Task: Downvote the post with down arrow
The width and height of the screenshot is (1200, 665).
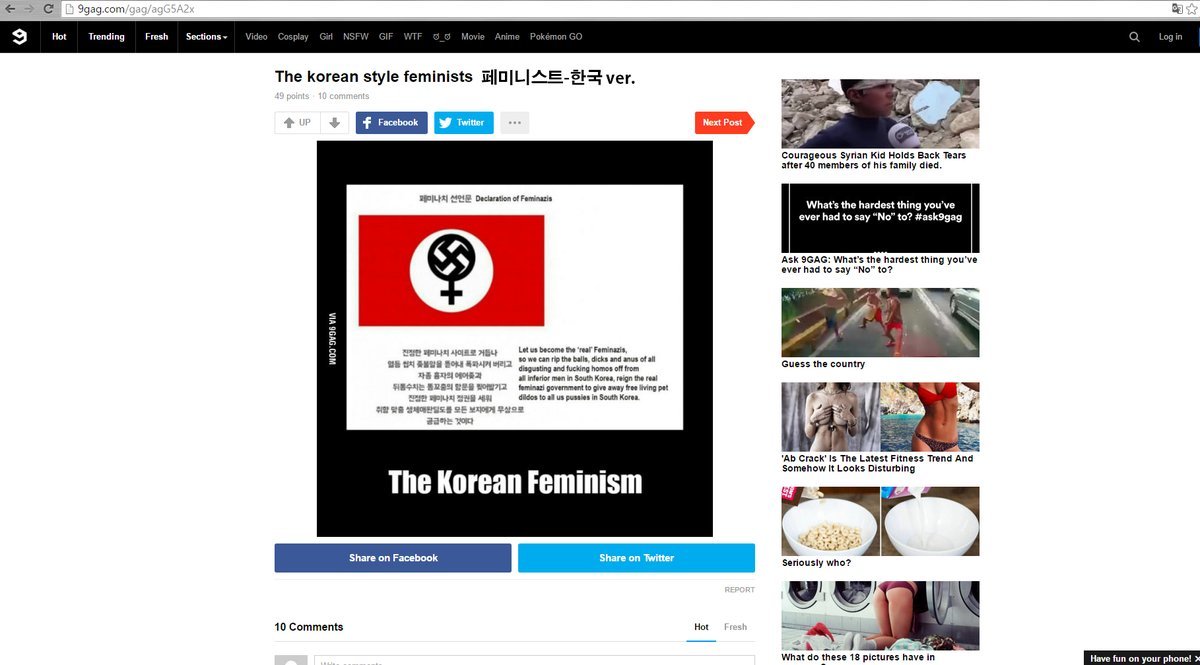Action: [335, 123]
